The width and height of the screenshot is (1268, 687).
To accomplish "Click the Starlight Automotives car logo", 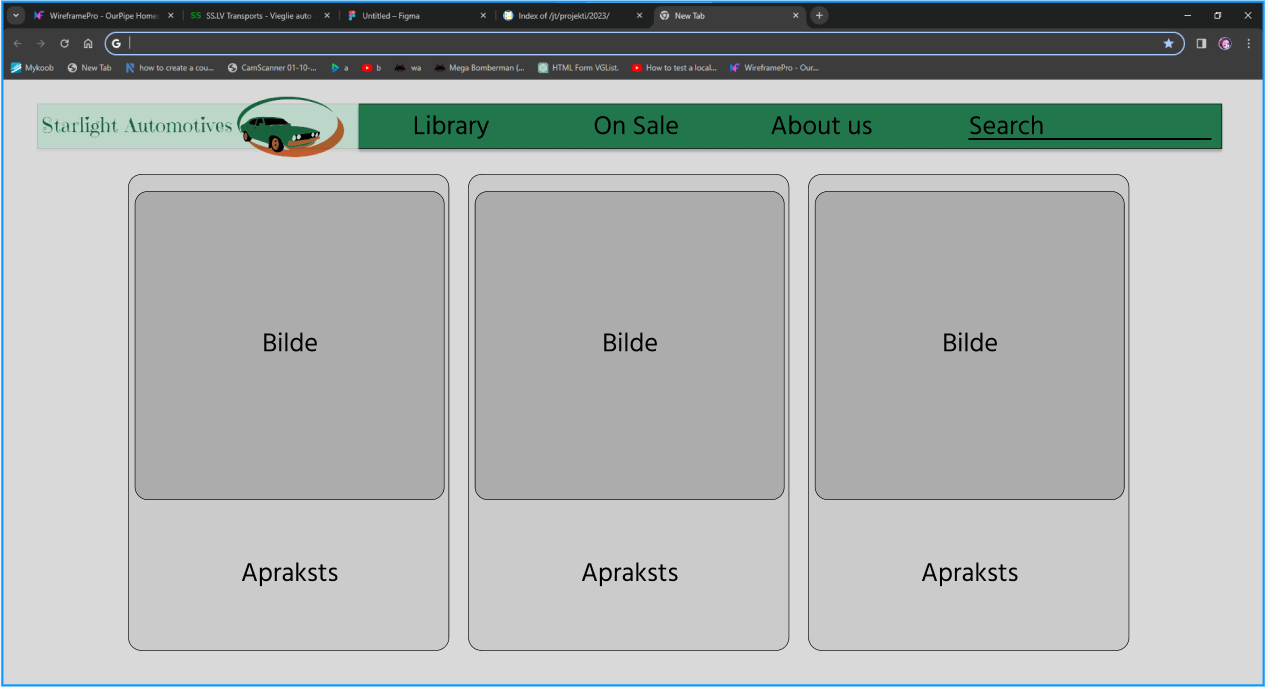I will 290,127.
